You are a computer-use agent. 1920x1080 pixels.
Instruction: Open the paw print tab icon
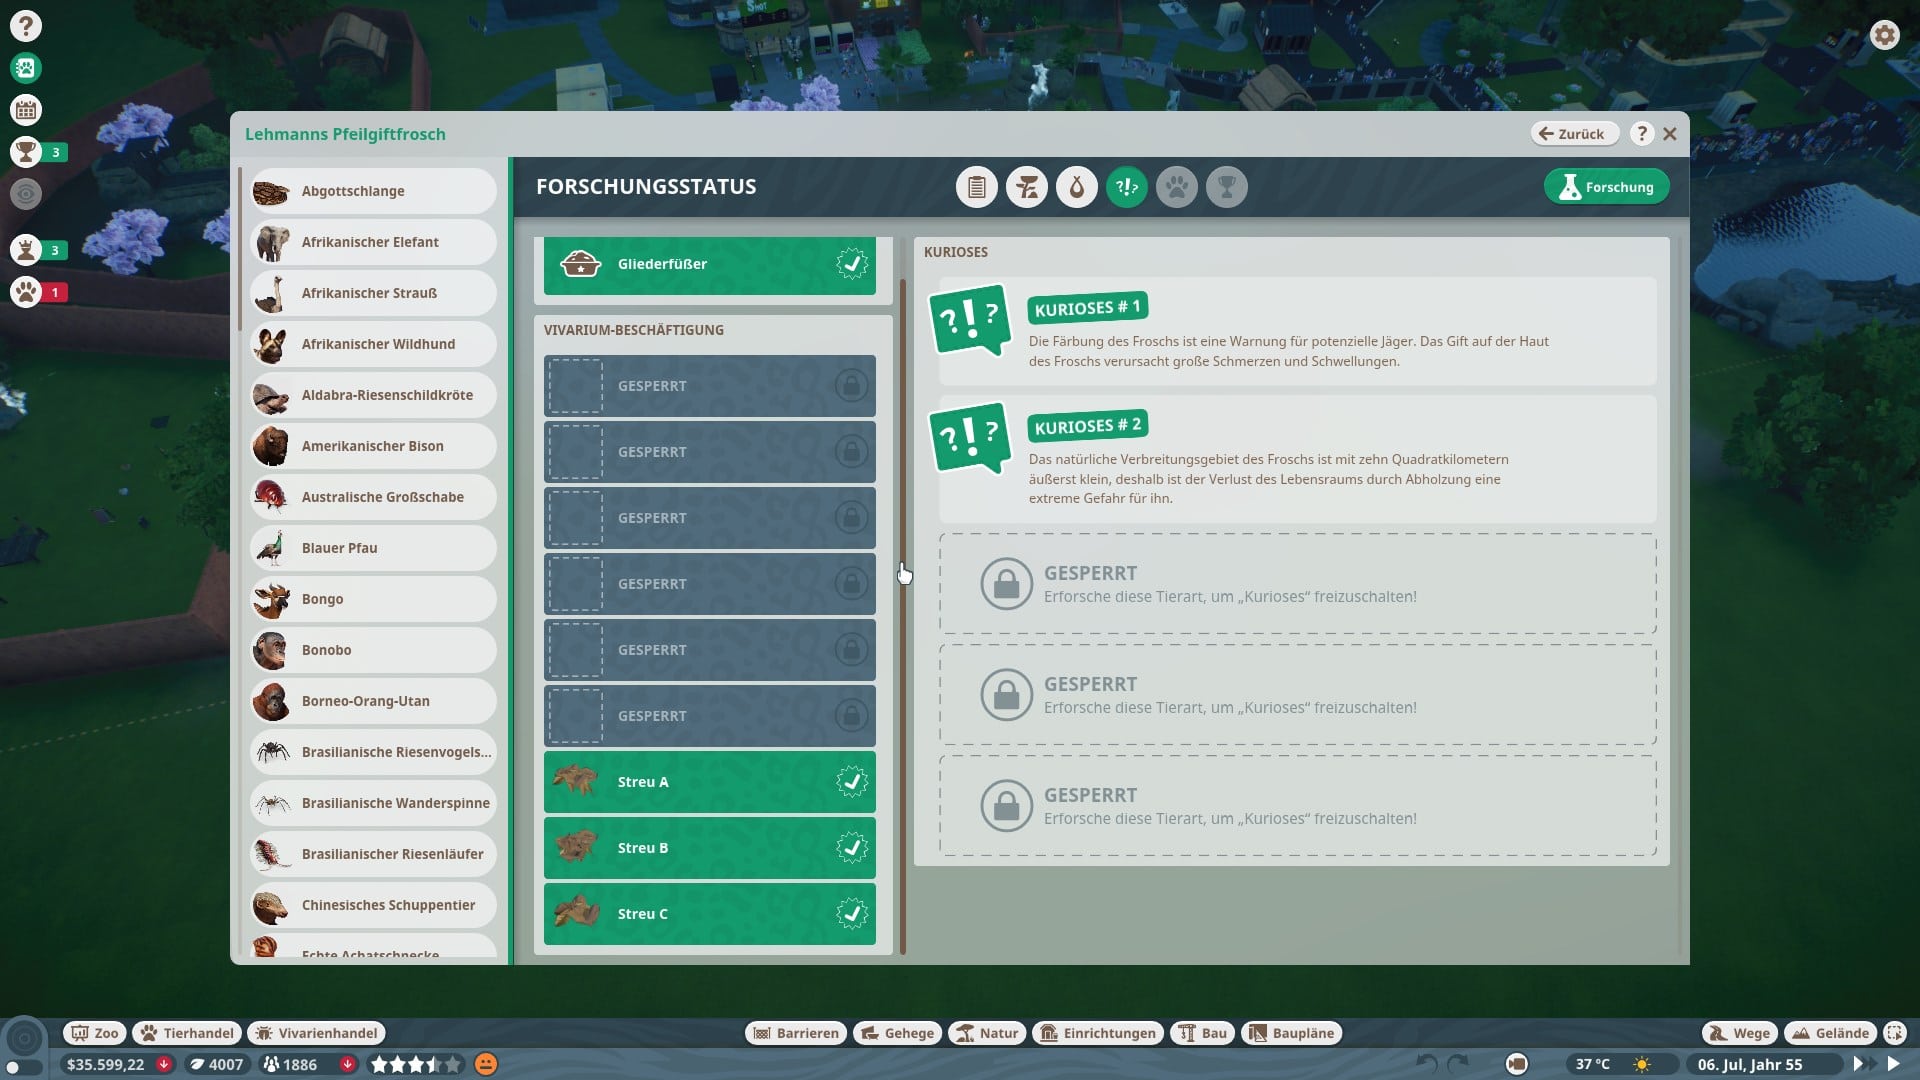[x=1176, y=187]
